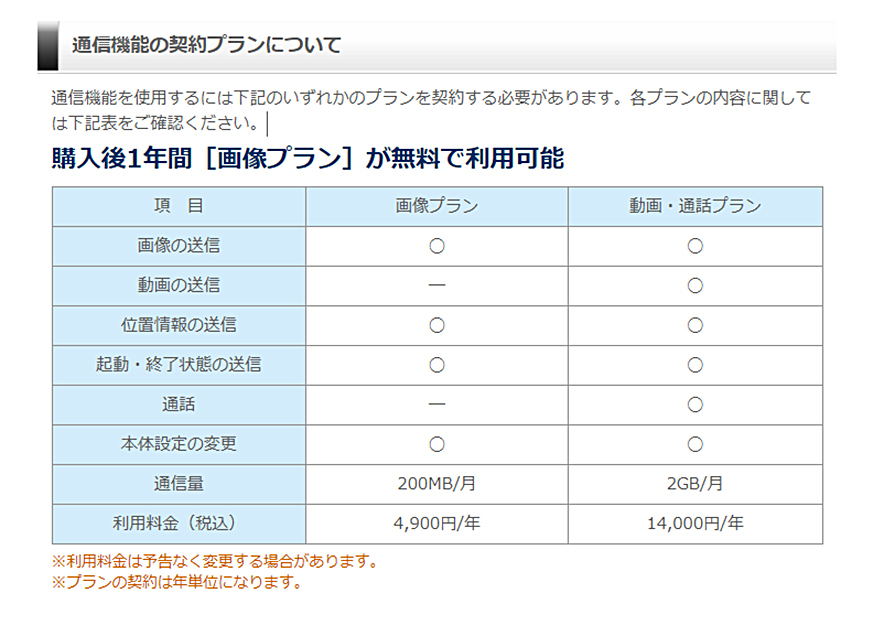Click the 4,900円/年 price cell
The width and height of the screenshot is (895, 617).
pyautogui.click(x=436, y=523)
